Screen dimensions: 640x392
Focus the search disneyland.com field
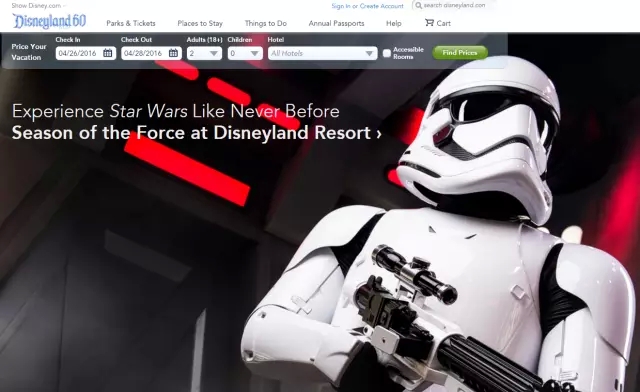click(x=454, y=5)
